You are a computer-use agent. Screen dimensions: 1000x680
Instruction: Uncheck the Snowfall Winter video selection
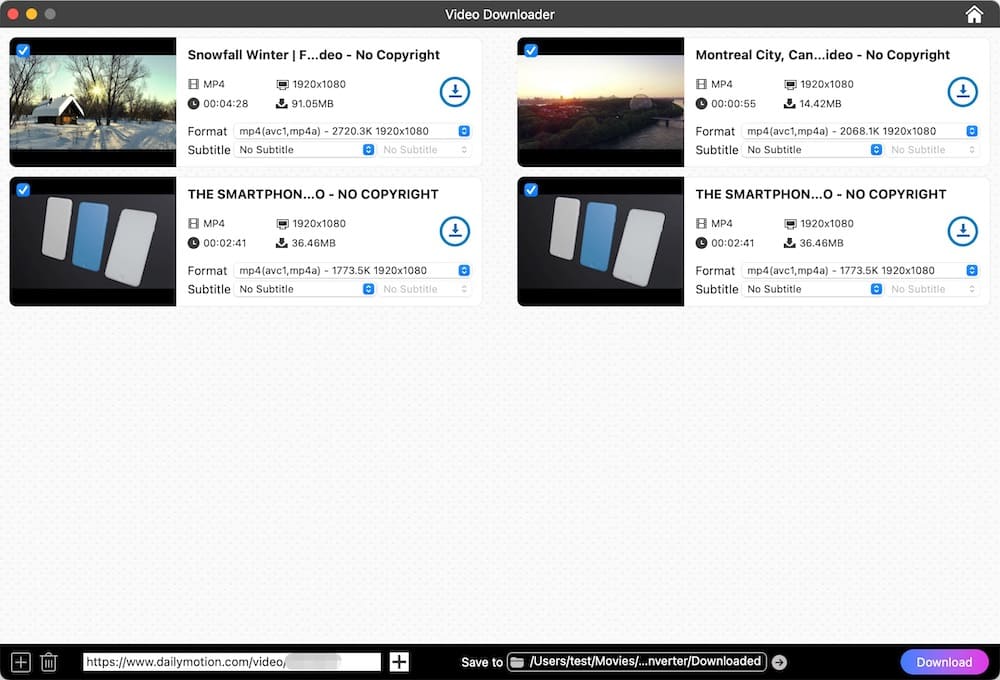22,50
